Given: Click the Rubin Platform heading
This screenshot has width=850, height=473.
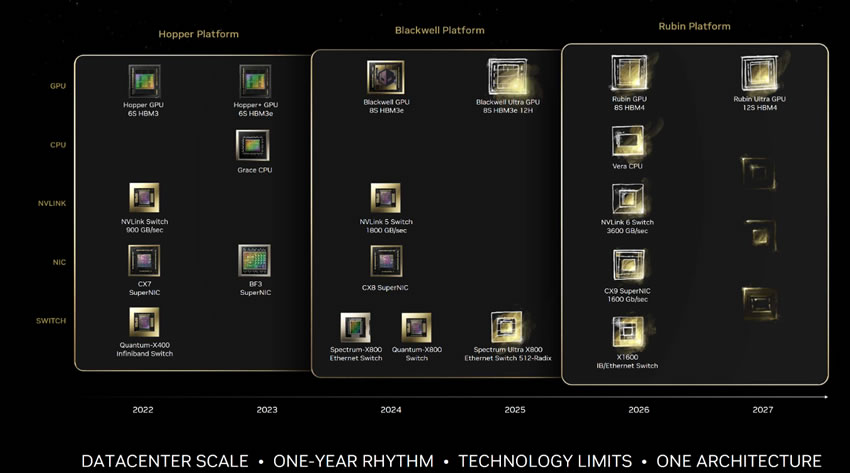Looking at the screenshot, I should coord(694,27).
